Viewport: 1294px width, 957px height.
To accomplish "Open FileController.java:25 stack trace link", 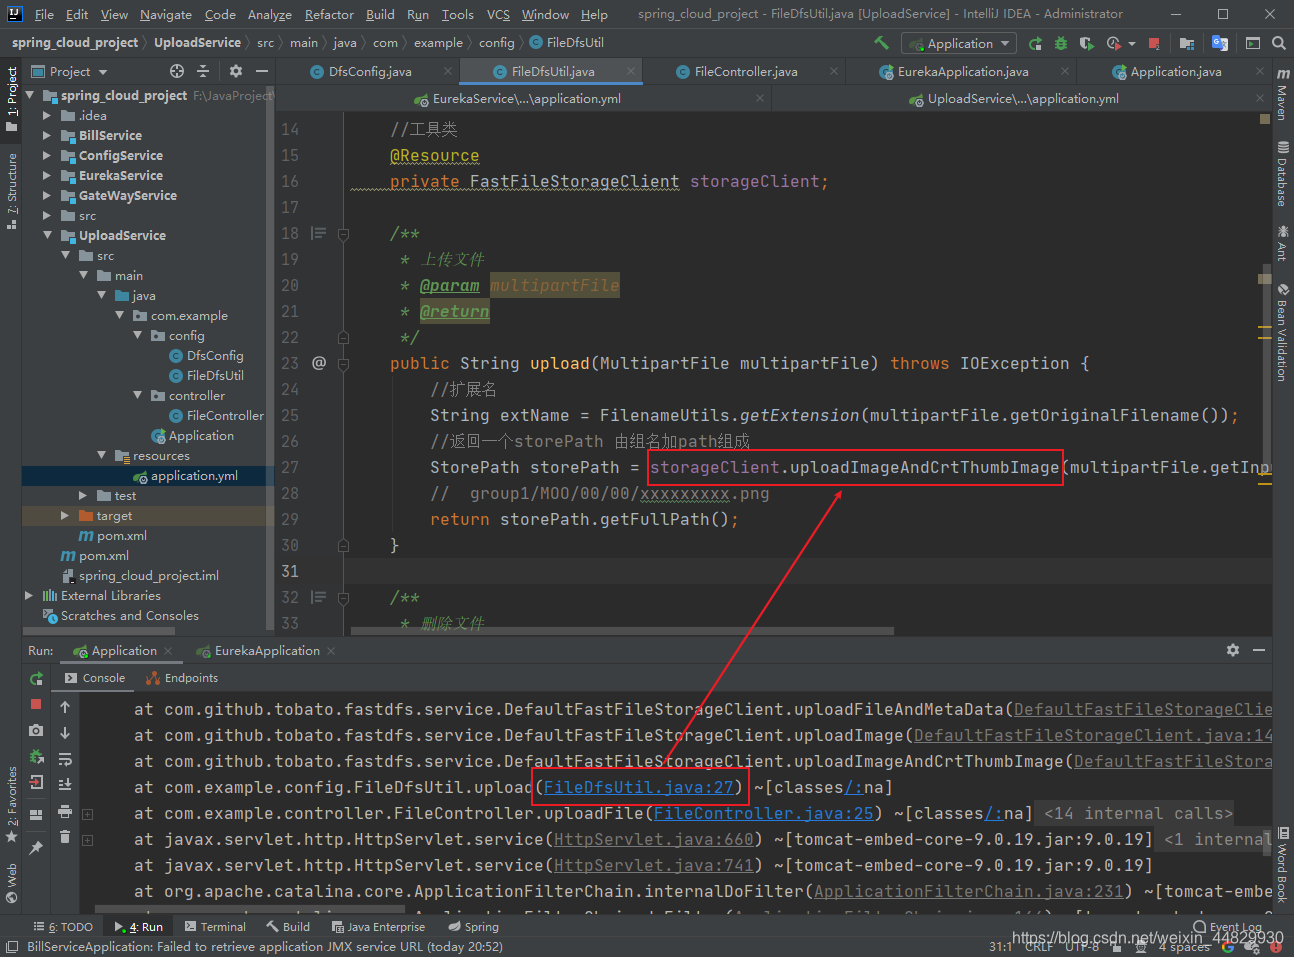I will point(763,813).
